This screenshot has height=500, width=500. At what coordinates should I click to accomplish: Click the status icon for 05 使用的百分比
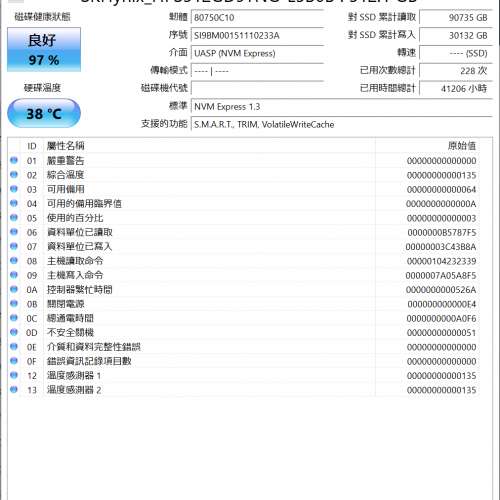click(14, 218)
